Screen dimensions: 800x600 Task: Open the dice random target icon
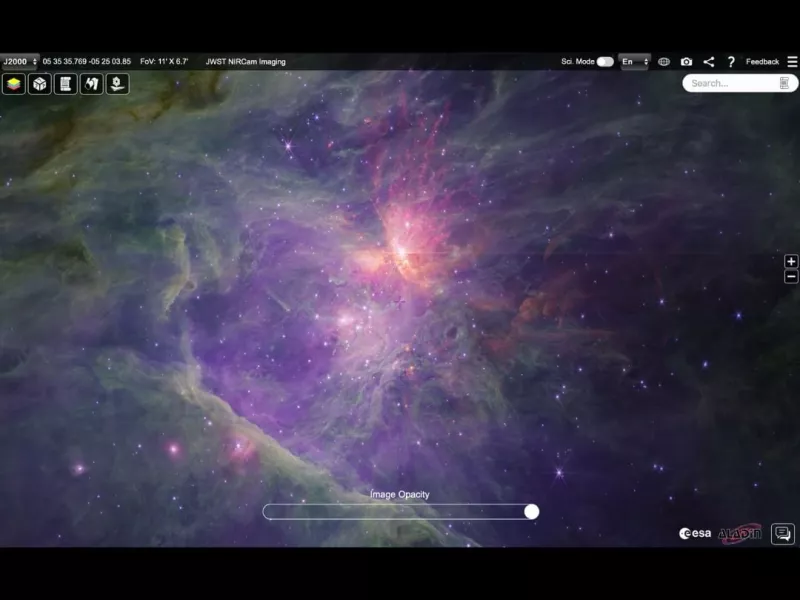pos(40,84)
